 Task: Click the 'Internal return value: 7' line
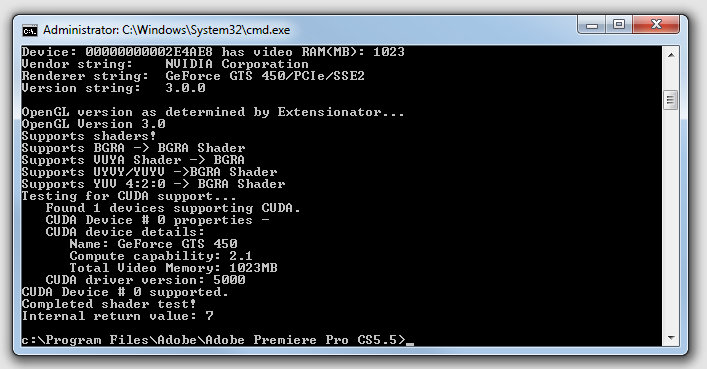[117, 316]
